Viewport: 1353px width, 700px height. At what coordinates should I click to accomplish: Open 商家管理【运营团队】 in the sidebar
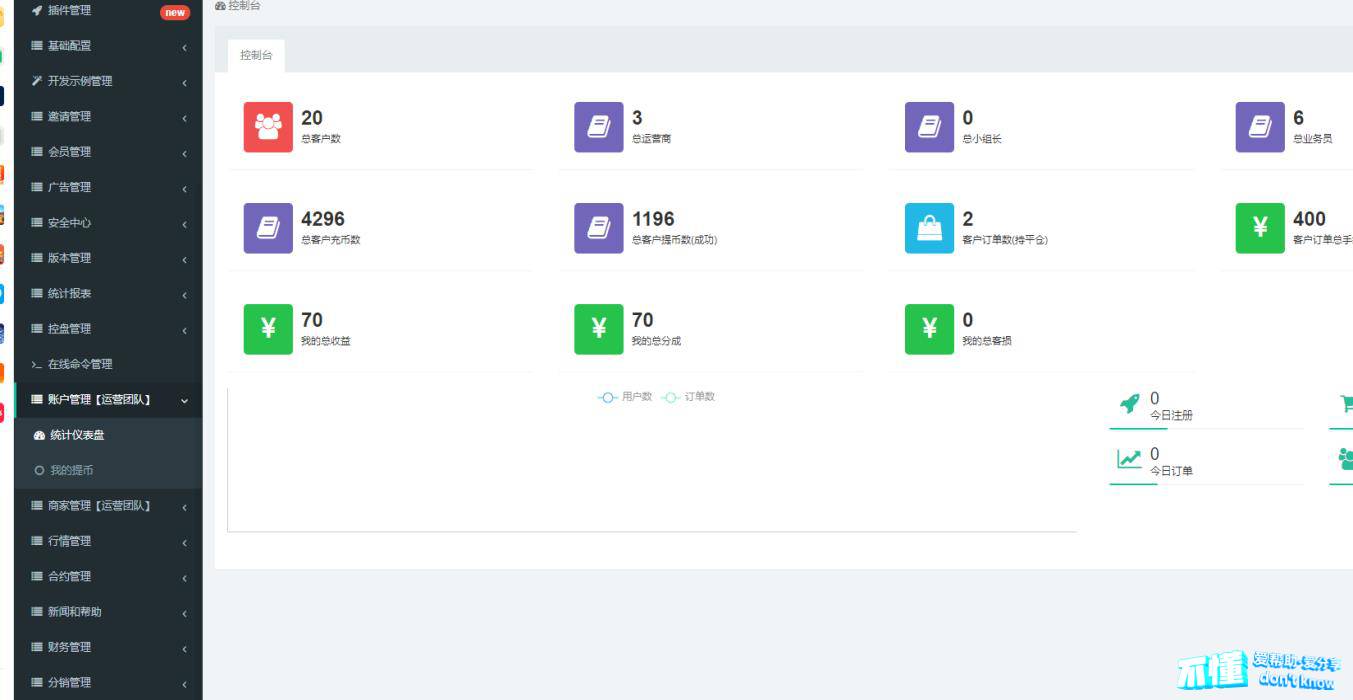pyautogui.click(x=108, y=506)
